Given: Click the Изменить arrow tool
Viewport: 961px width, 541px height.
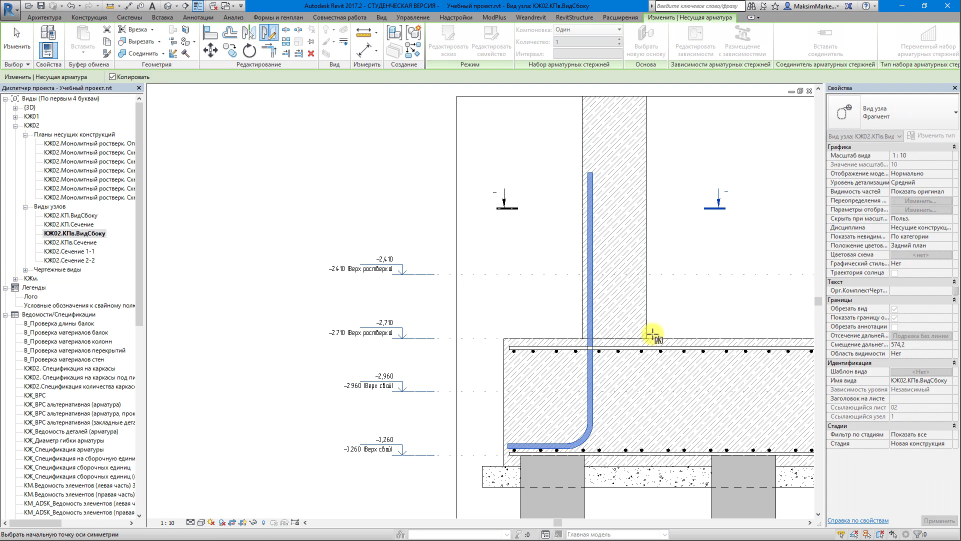Looking at the screenshot, I should pos(17,36).
